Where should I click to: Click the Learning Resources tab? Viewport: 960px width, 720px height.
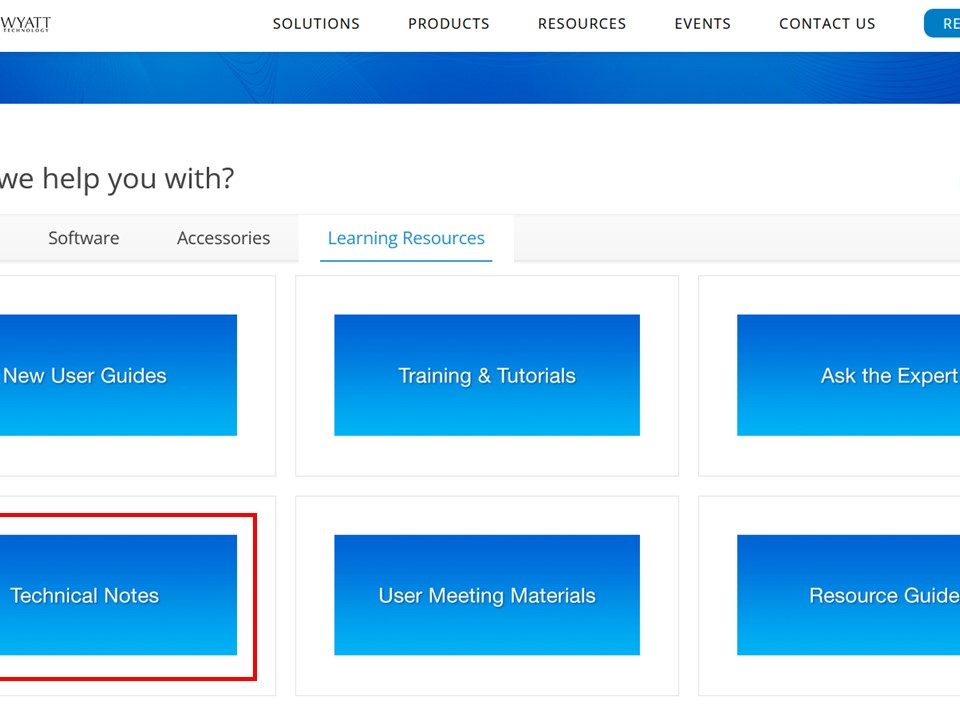pyautogui.click(x=406, y=238)
